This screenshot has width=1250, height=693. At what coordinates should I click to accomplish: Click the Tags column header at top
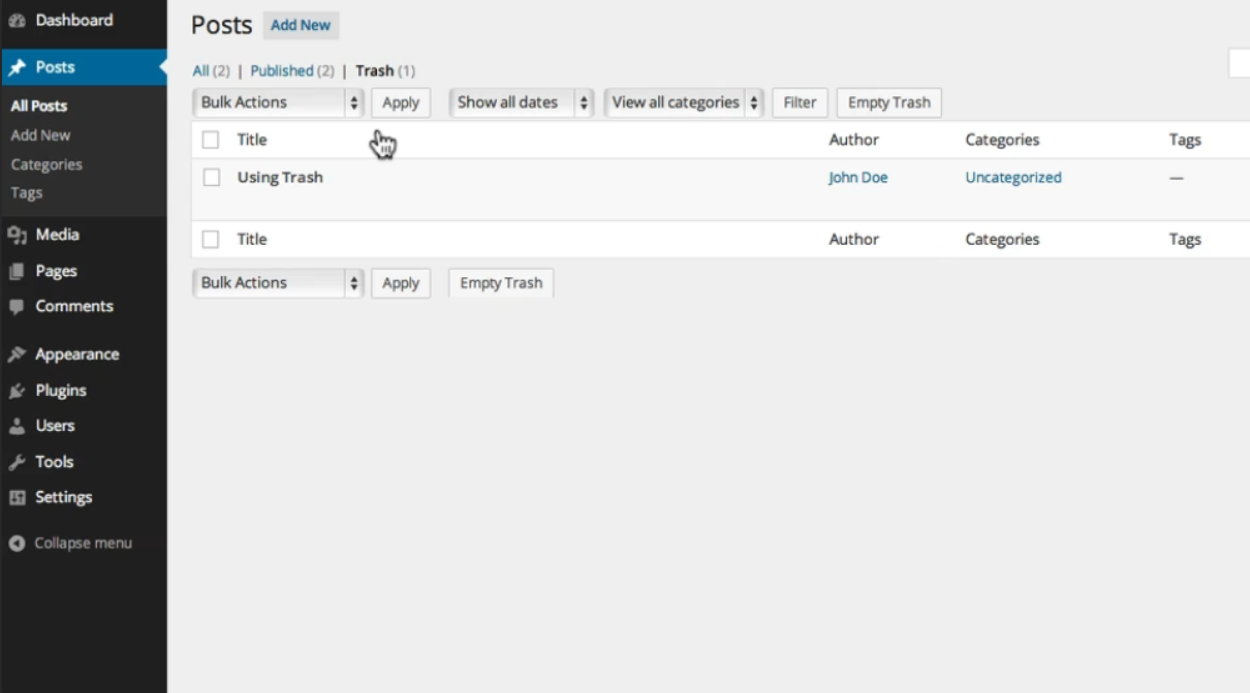(1185, 140)
